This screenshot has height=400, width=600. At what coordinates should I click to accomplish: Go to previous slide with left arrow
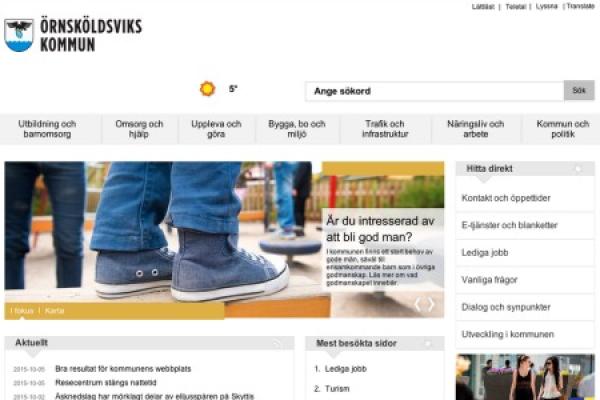coord(418,304)
